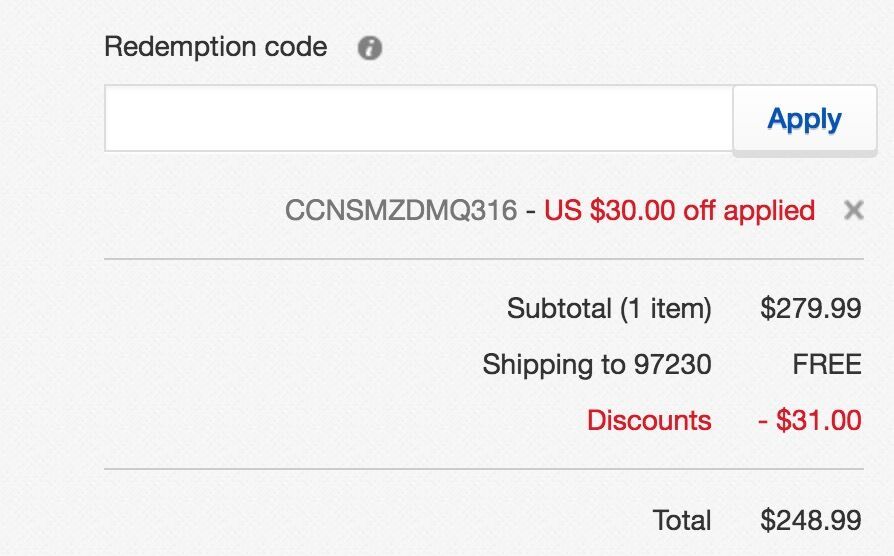Focus the redemption code text field
Screen dimensions: 894x556
418,119
